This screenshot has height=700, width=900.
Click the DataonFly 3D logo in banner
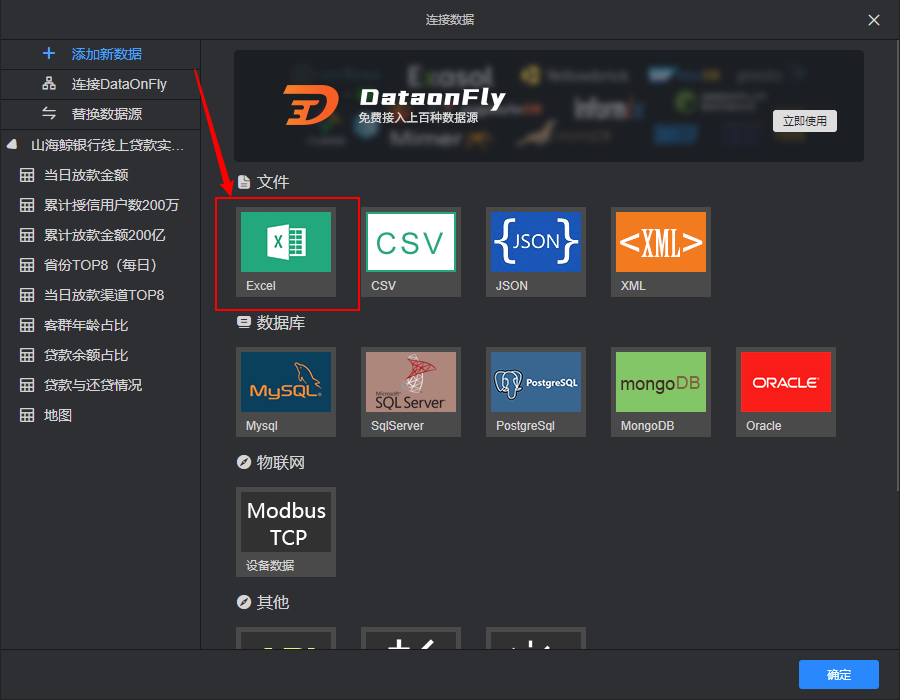click(311, 105)
